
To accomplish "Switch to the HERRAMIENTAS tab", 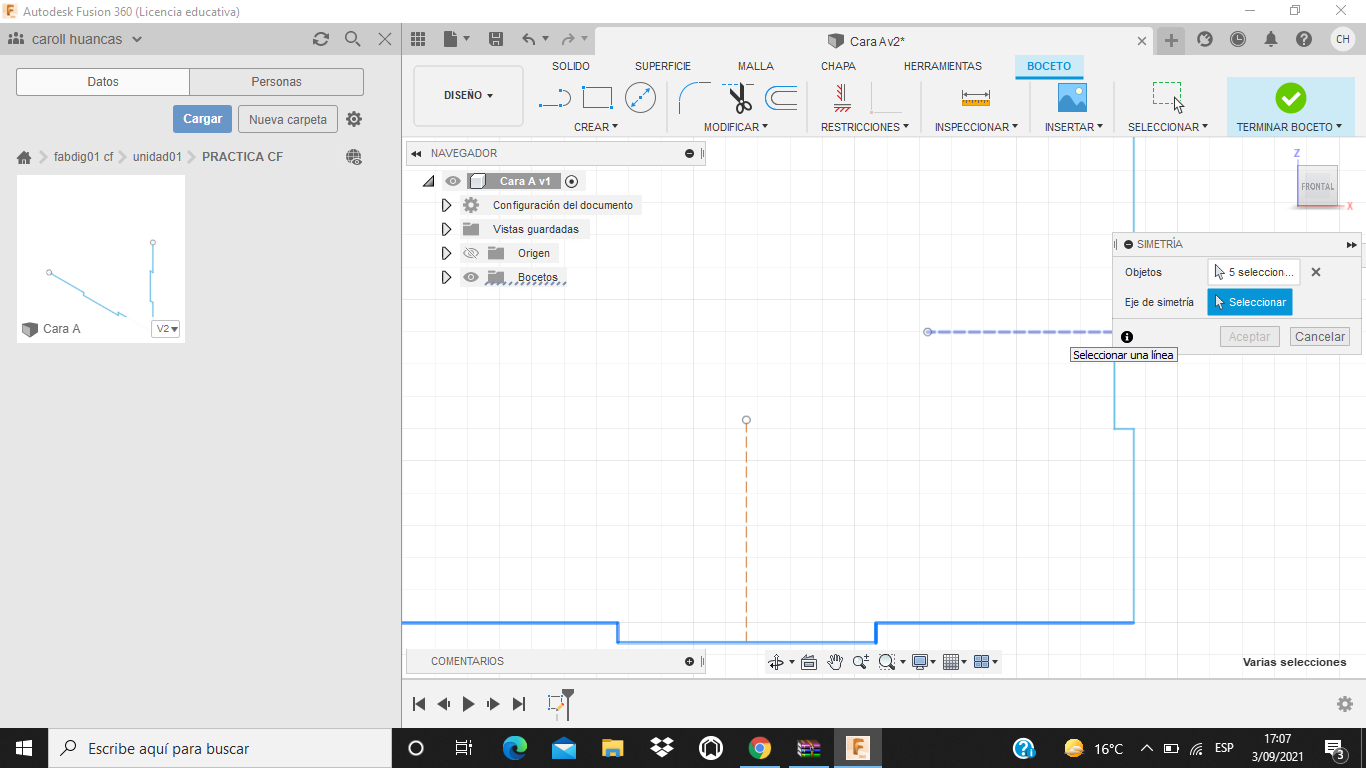I will coord(943,66).
